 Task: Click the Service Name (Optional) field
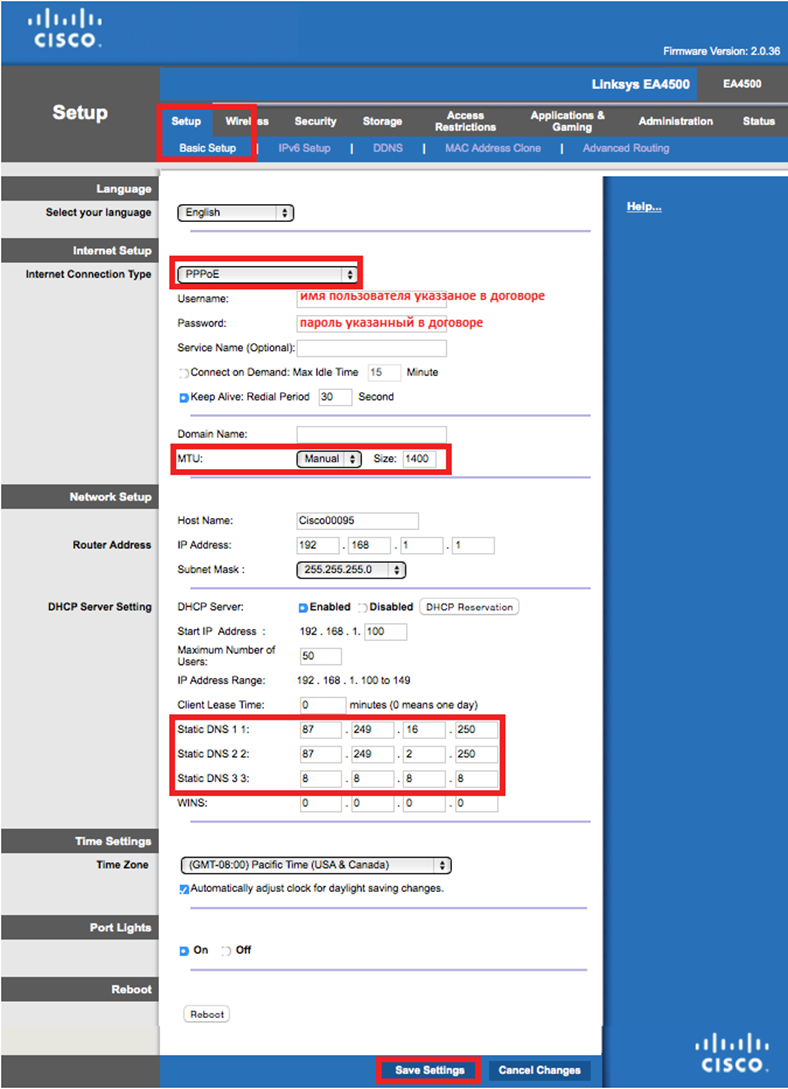371,348
